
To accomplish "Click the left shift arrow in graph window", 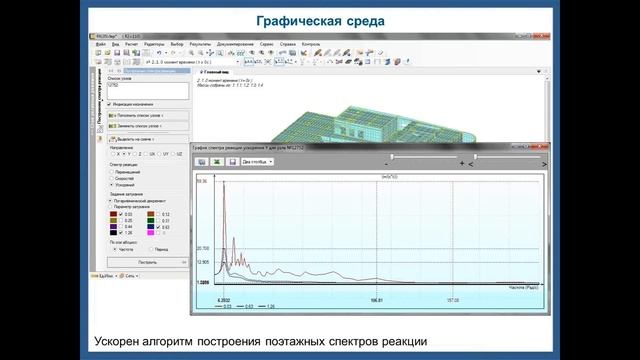I will coord(471,164).
